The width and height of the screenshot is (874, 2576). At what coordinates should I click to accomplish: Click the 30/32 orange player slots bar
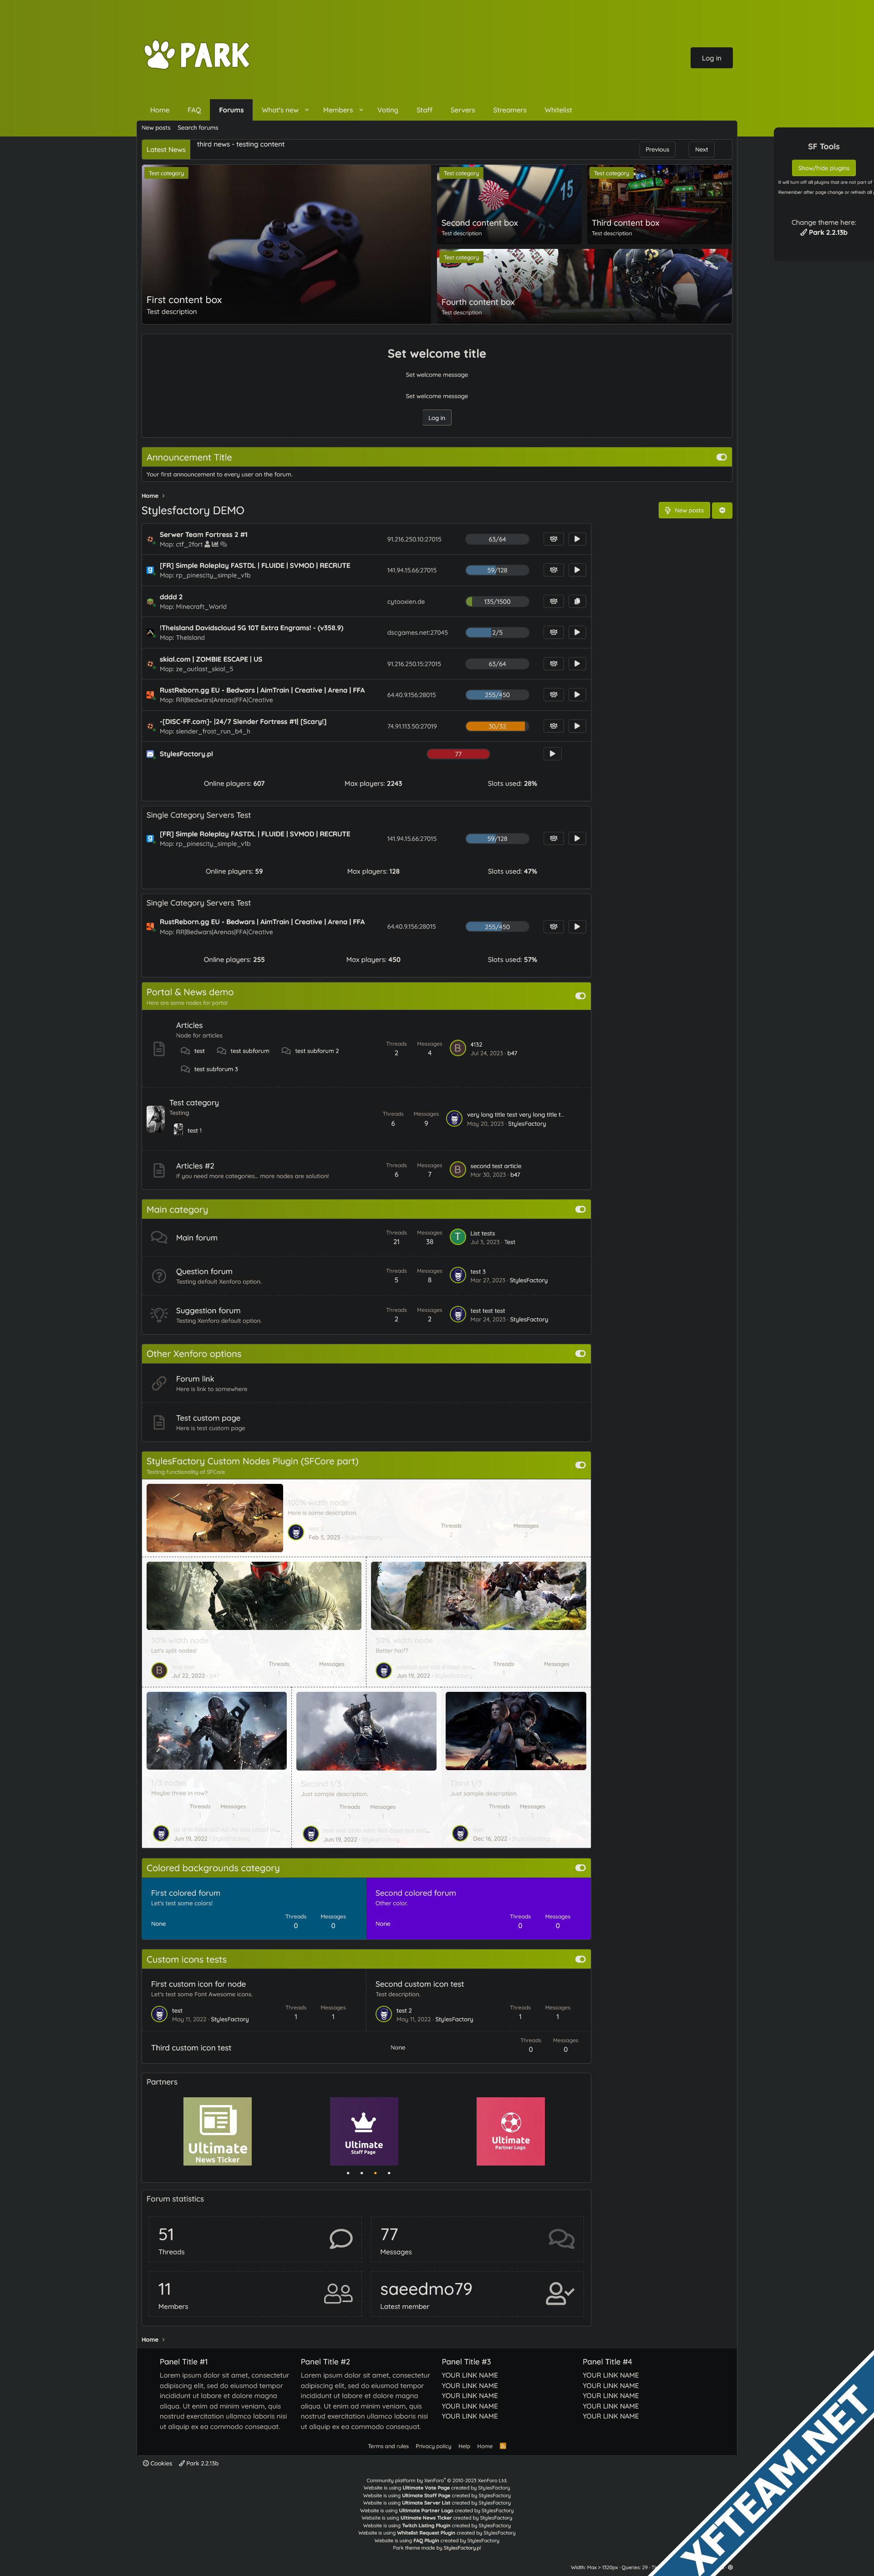pos(497,726)
